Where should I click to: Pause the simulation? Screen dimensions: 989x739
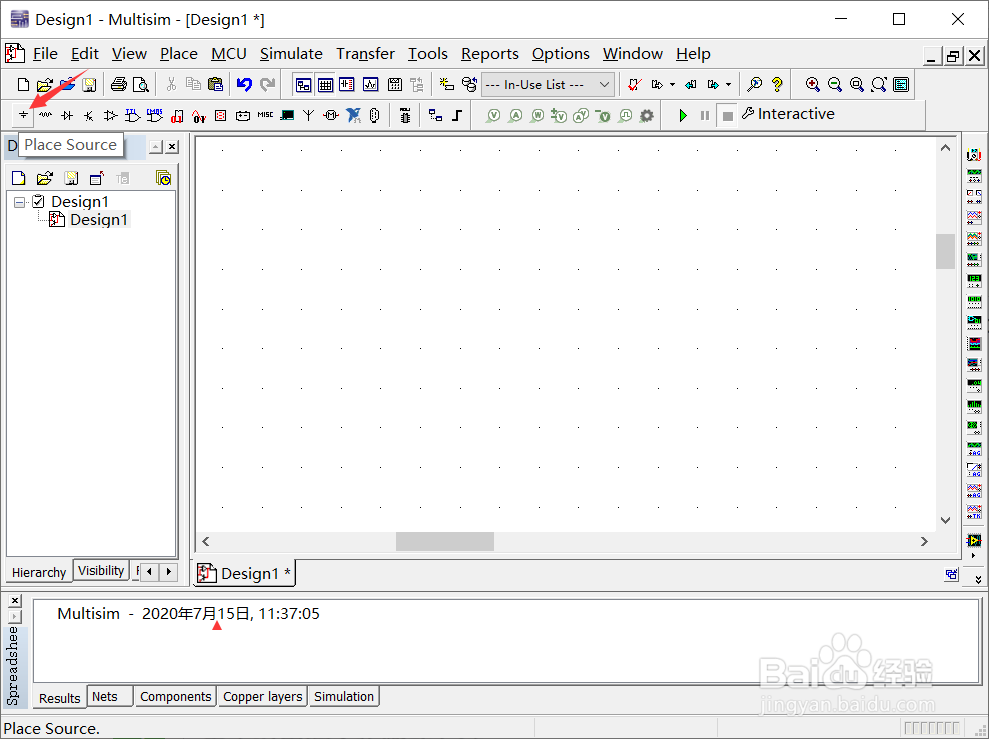[705, 115]
